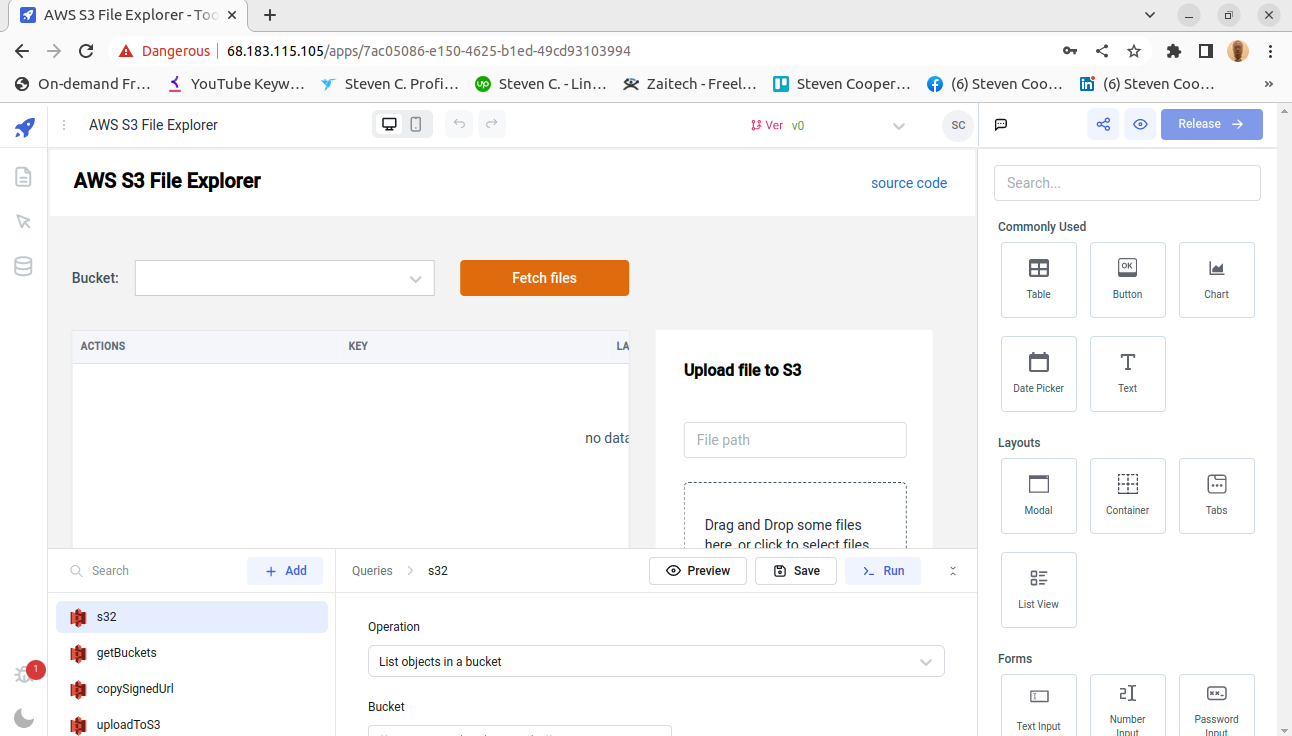Select the Table component
Screen dimensions: 1292x736
tap(1039, 280)
